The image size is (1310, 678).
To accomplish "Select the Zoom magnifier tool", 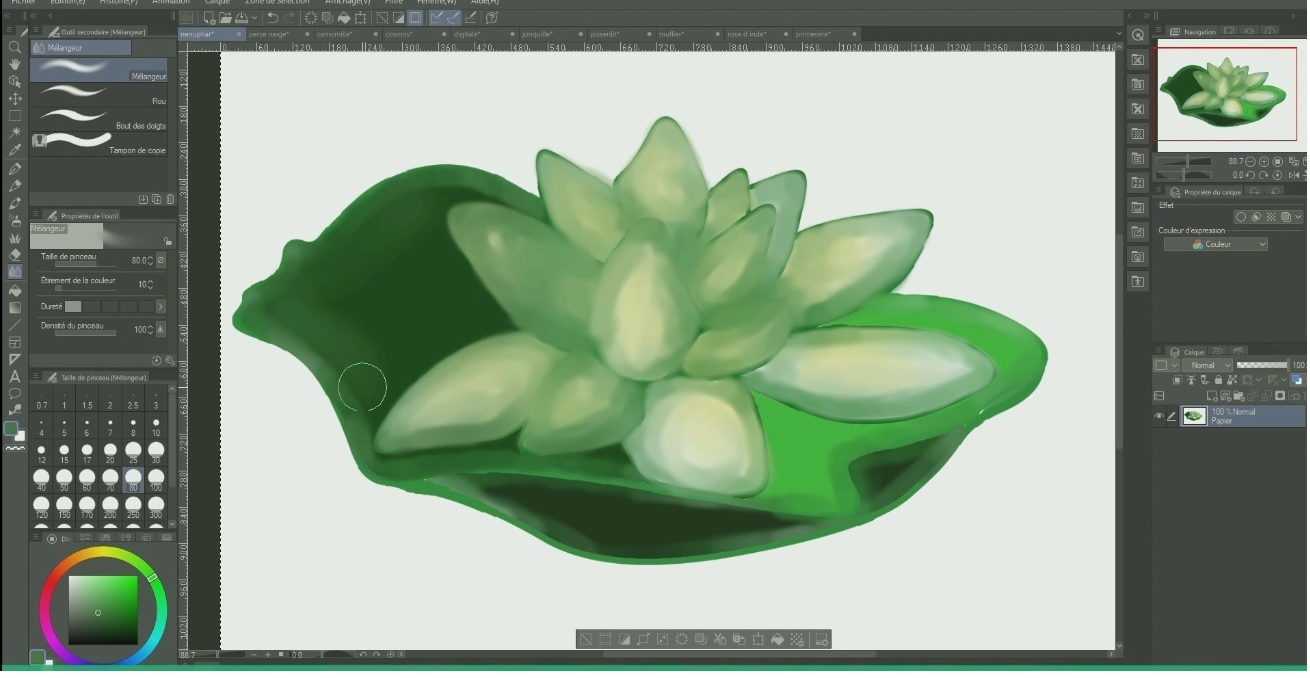I will pyautogui.click(x=15, y=47).
